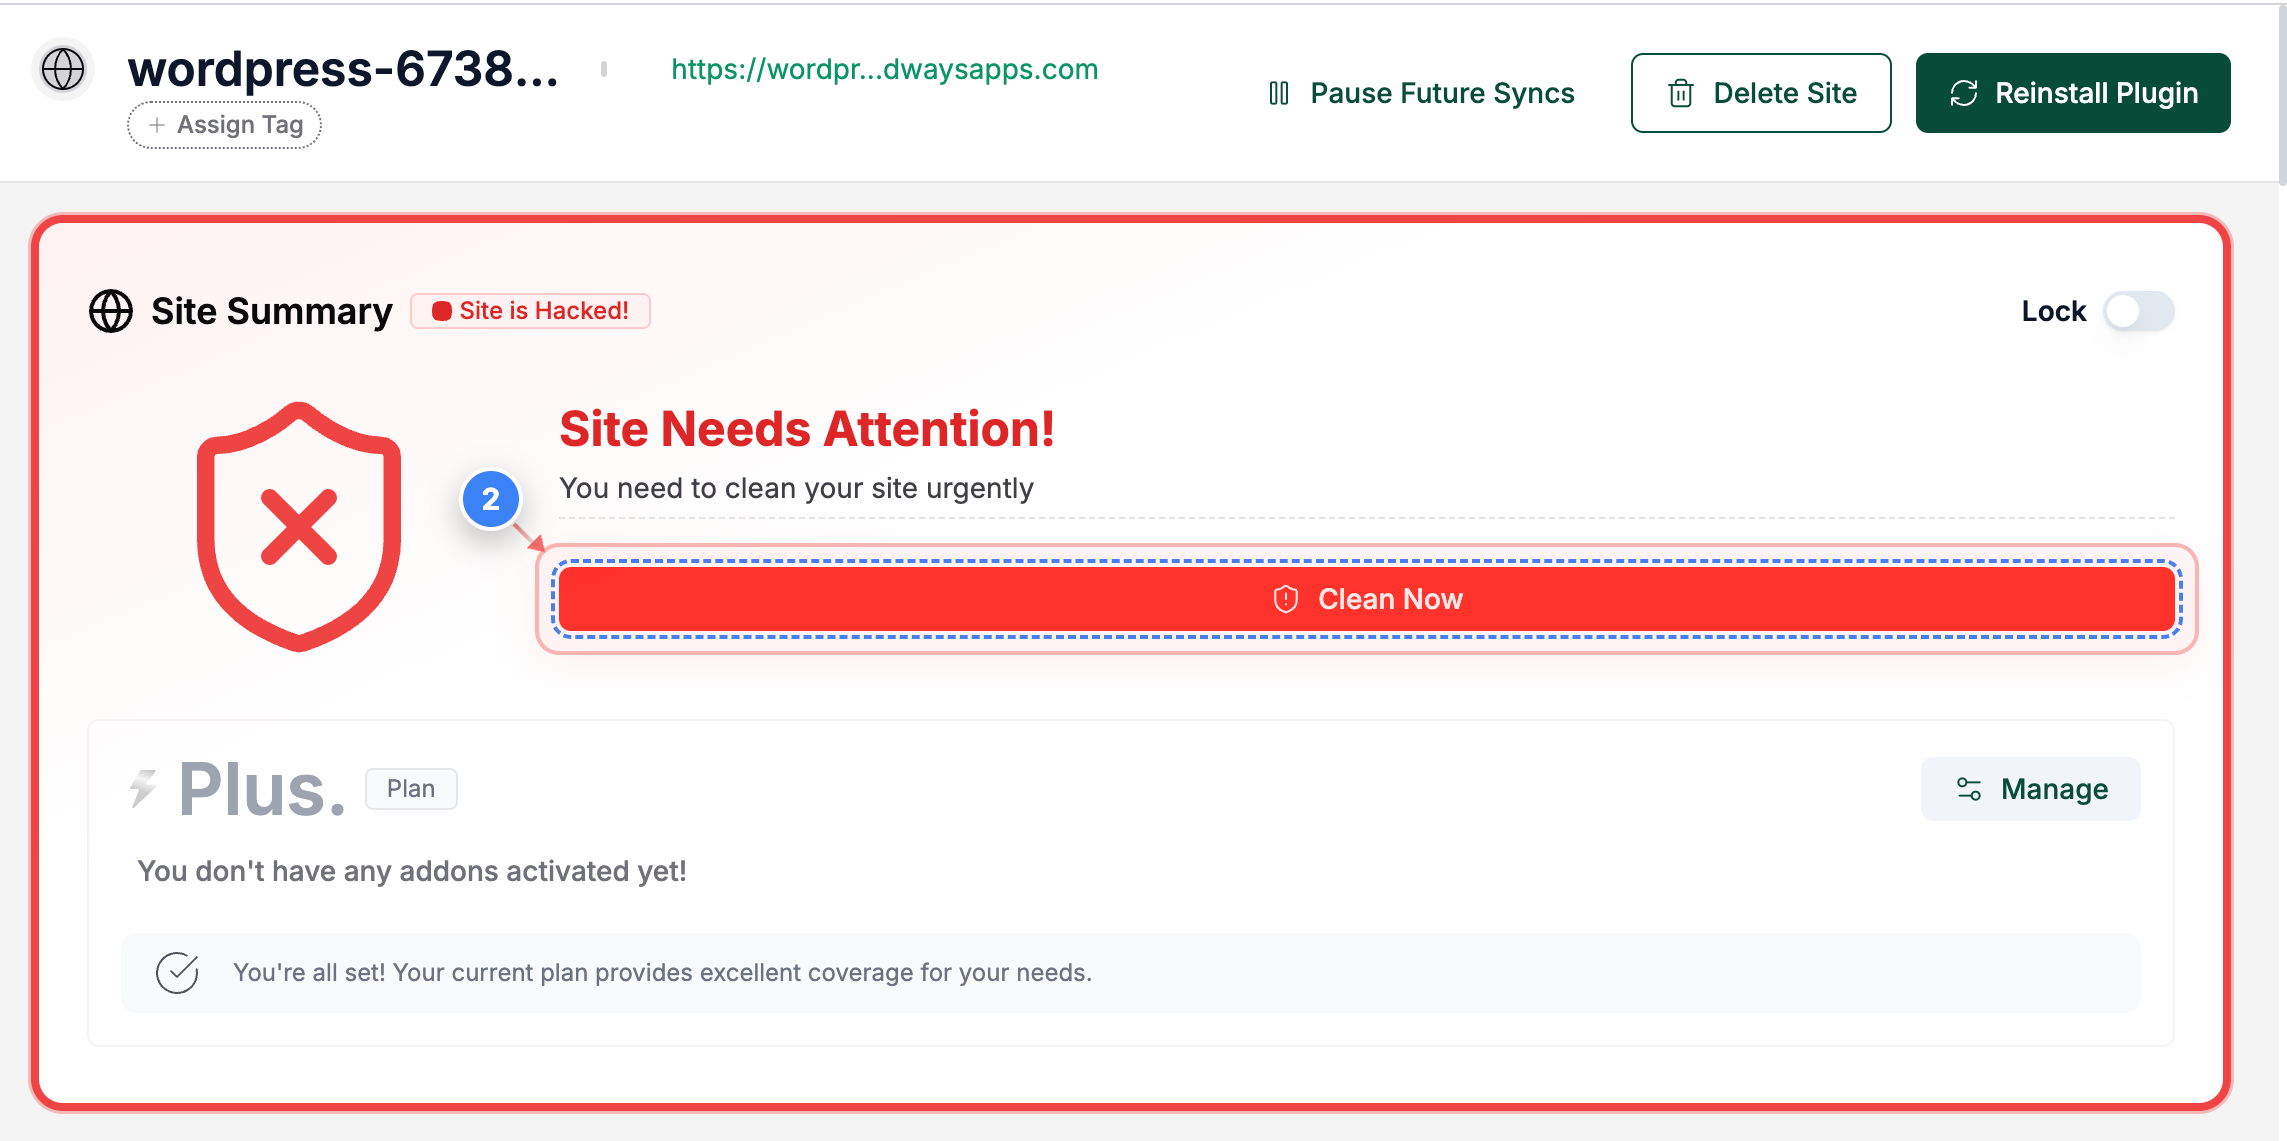Click the globe icon beside the site name
The height and width of the screenshot is (1141, 2287).
[62, 70]
